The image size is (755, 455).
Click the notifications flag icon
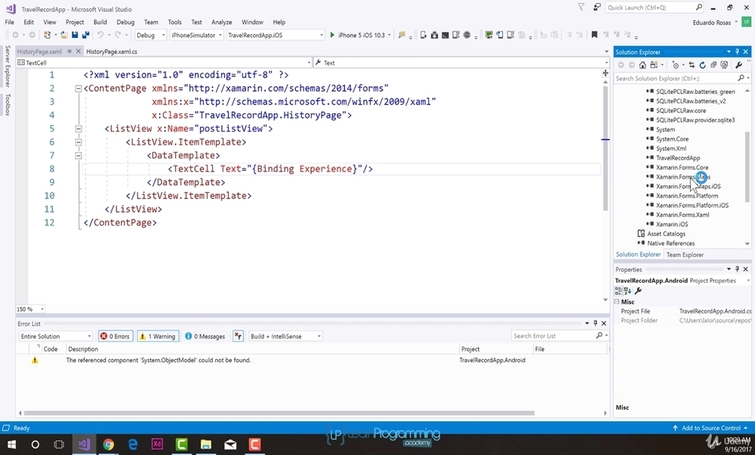pyautogui.click(x=581, y=7)
